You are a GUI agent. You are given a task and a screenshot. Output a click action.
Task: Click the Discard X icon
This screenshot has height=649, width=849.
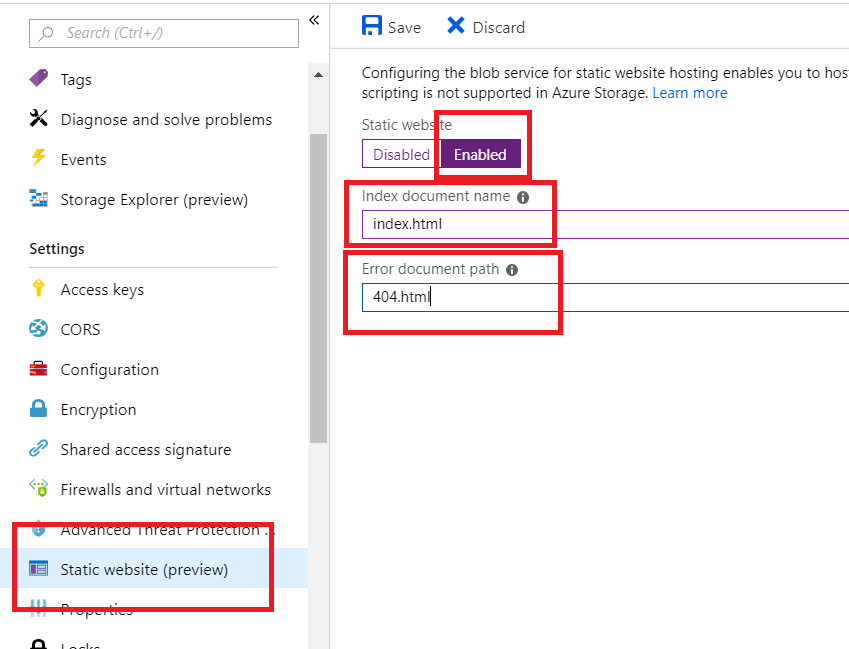click(456, 25)
